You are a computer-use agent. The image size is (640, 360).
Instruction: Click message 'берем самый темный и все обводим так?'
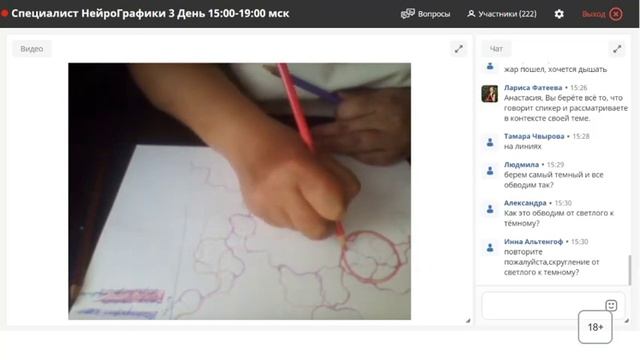(x=553, y=180)
